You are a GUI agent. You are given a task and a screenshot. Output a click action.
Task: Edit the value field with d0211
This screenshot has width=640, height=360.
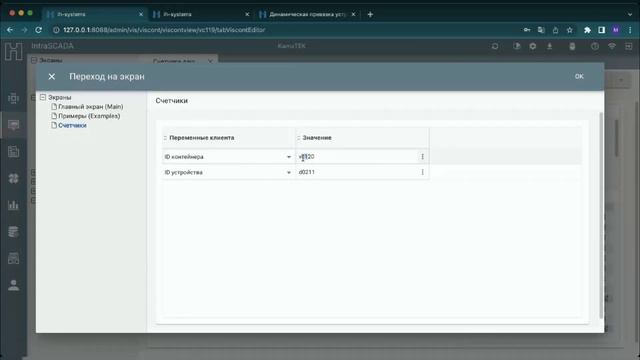(357, 172)
